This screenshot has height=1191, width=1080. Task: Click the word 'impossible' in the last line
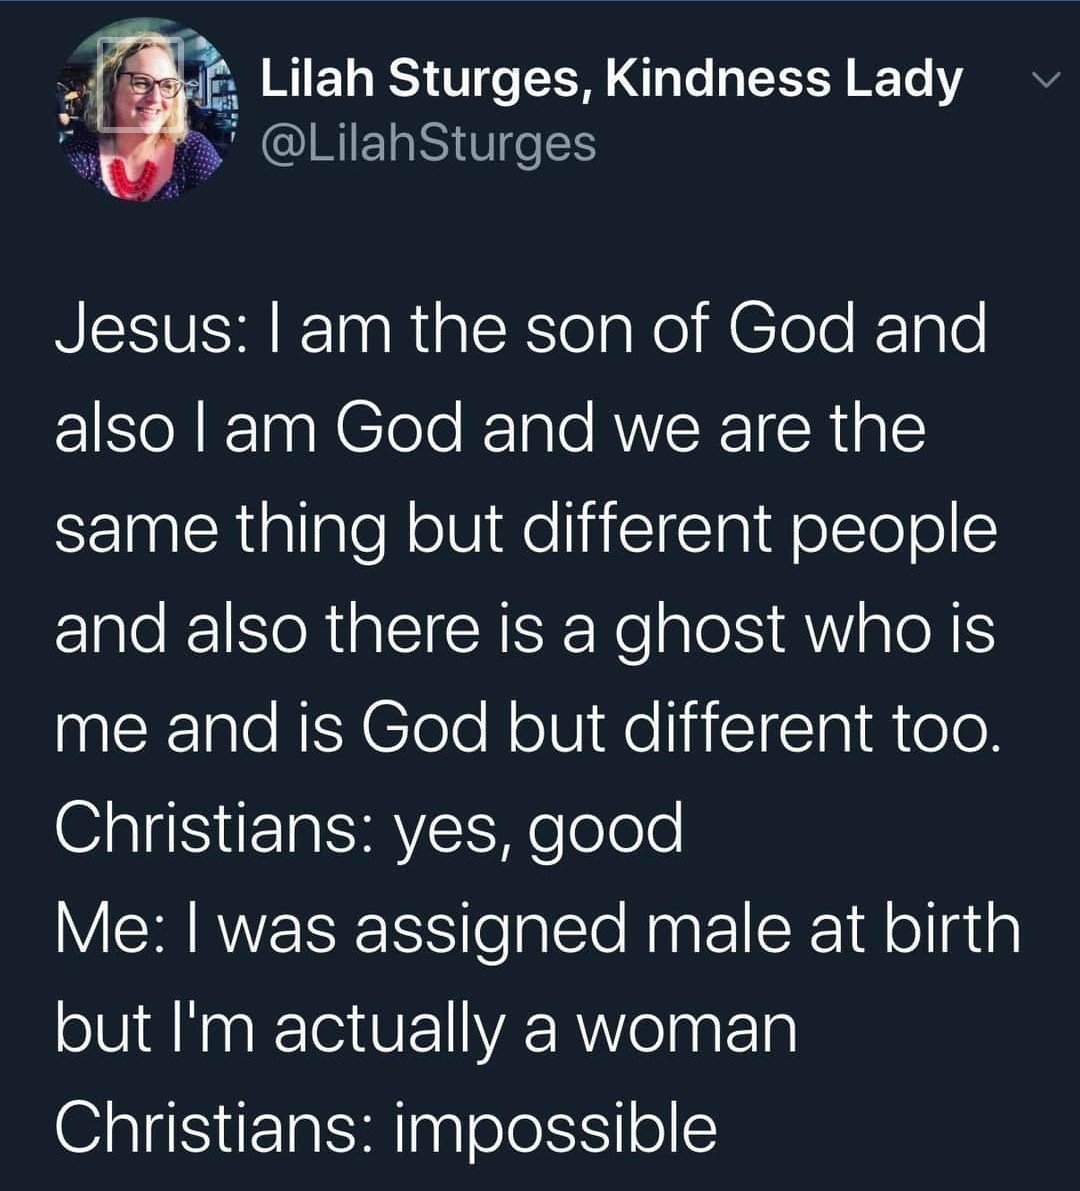555,1128
